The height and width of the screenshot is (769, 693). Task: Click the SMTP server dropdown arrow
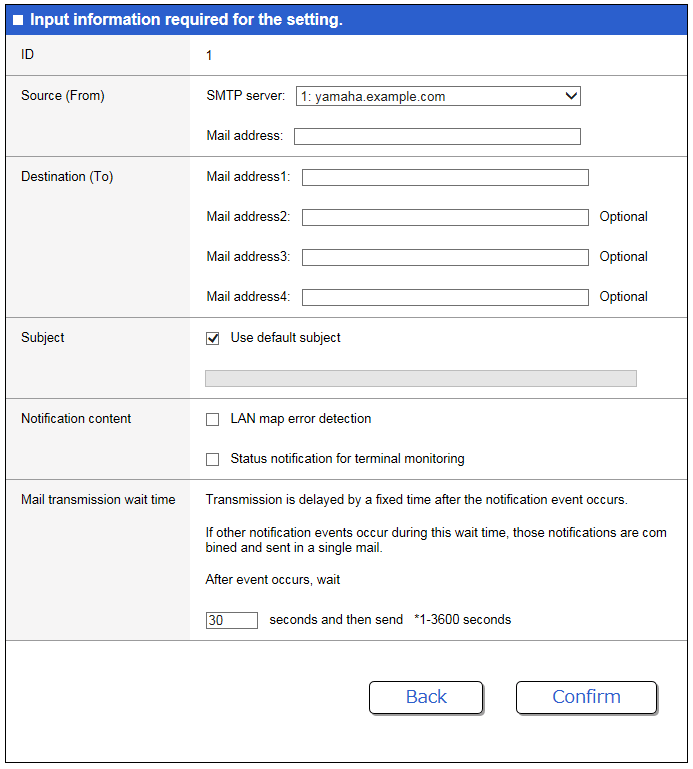(571, 97)
